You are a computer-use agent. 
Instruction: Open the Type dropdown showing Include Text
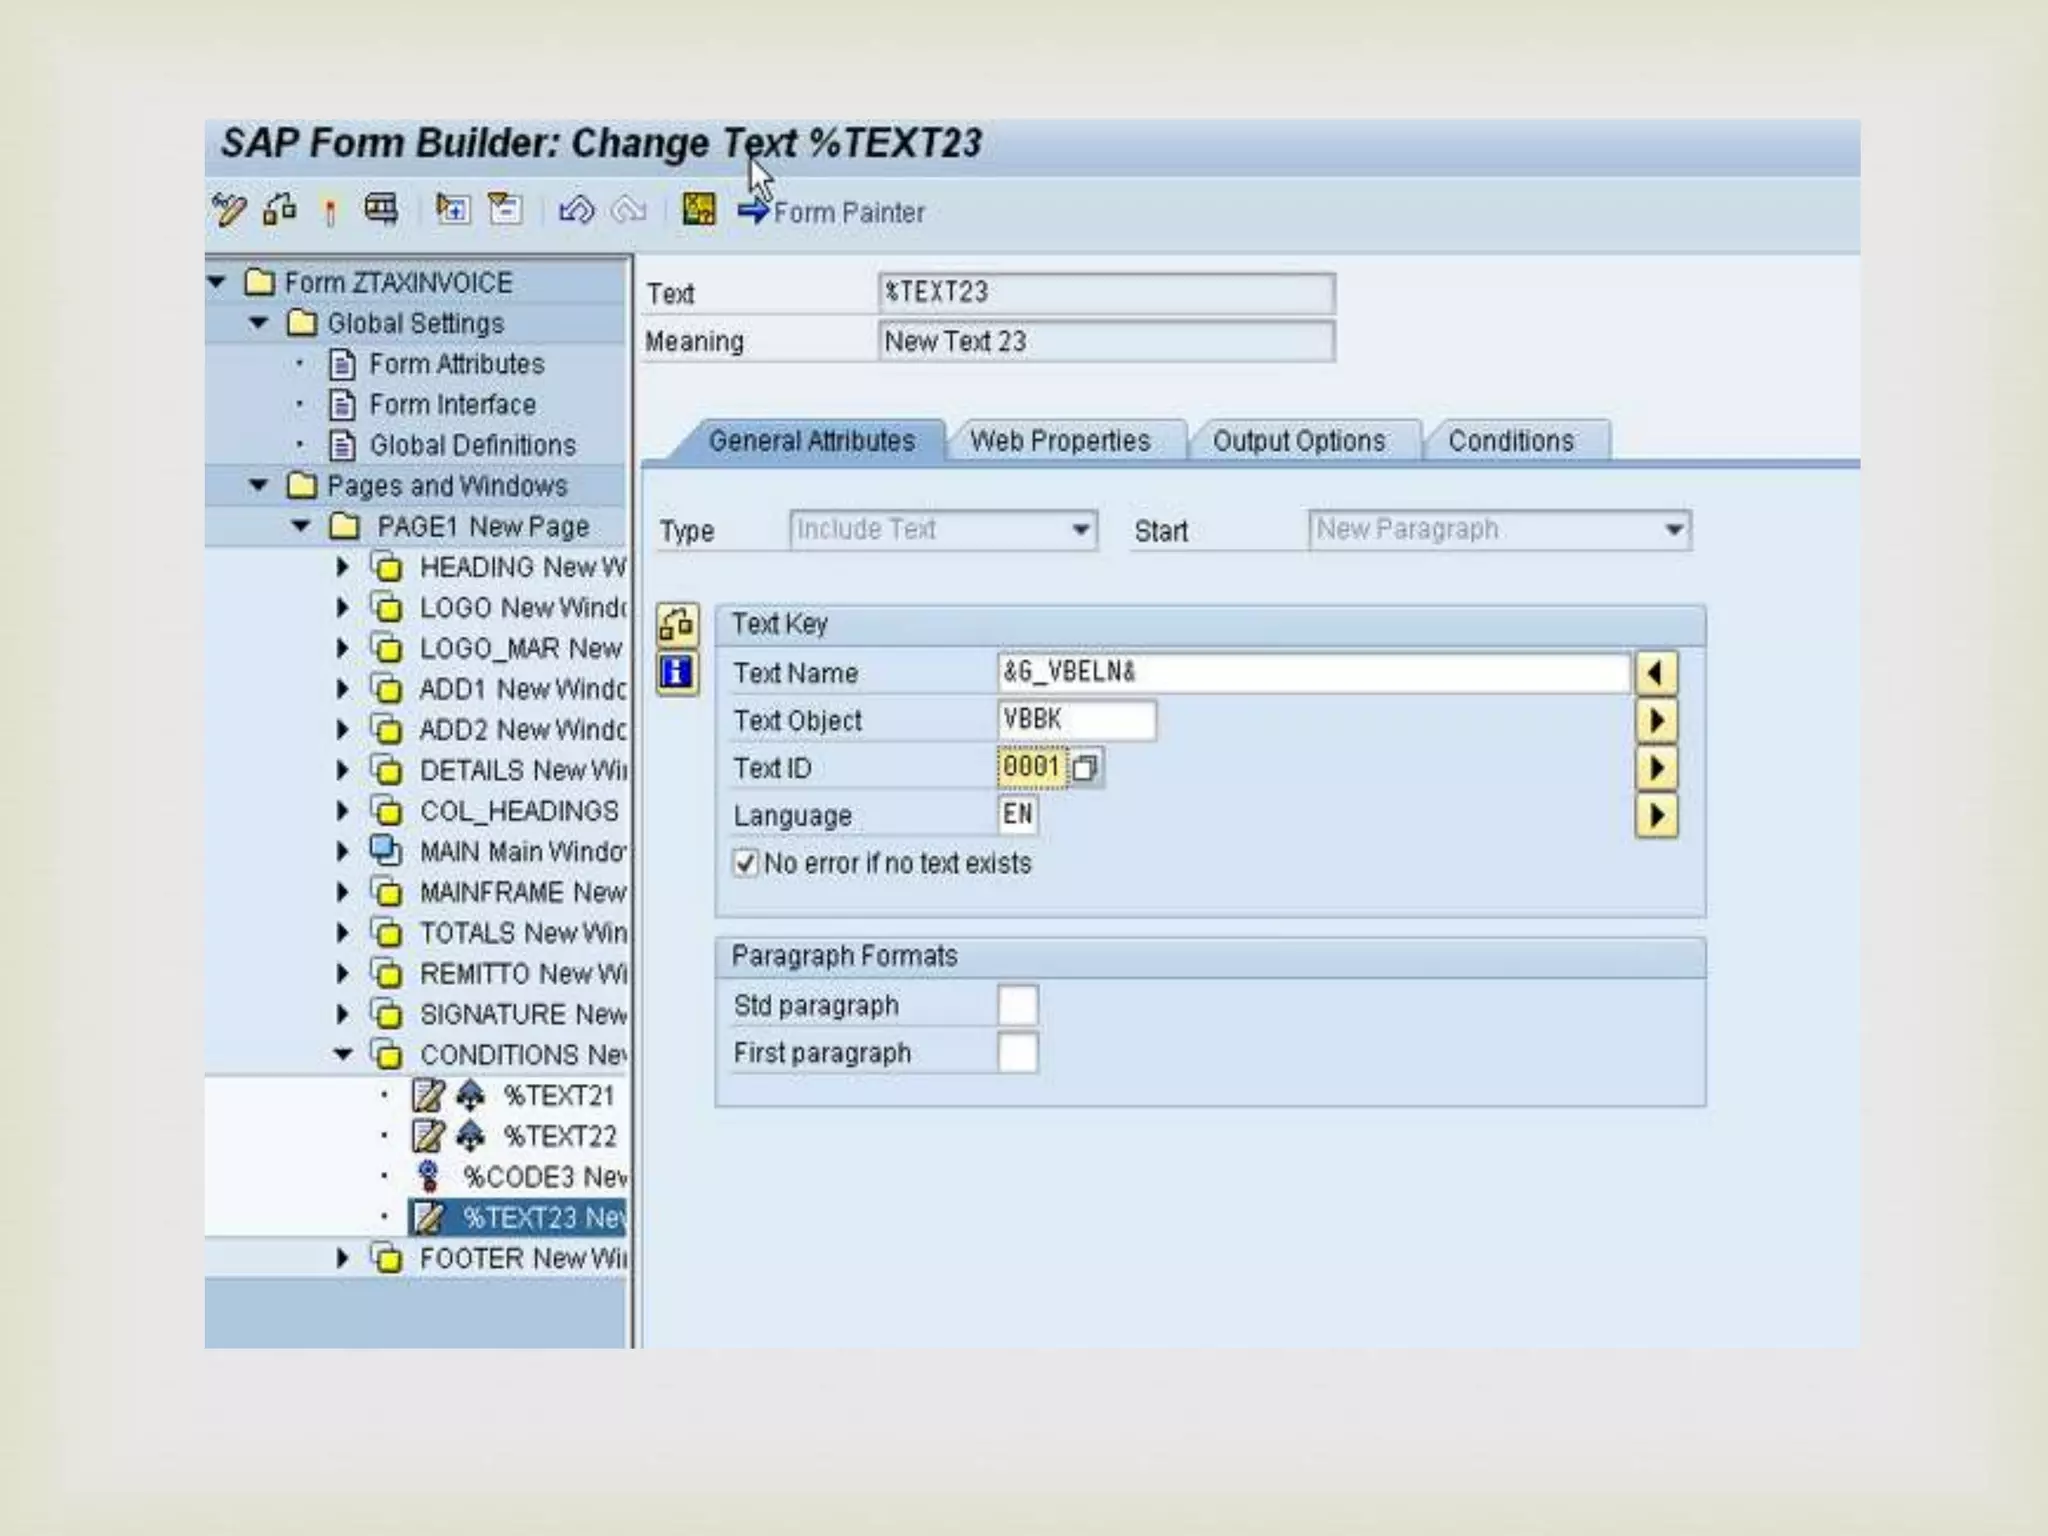[1081, 529]
